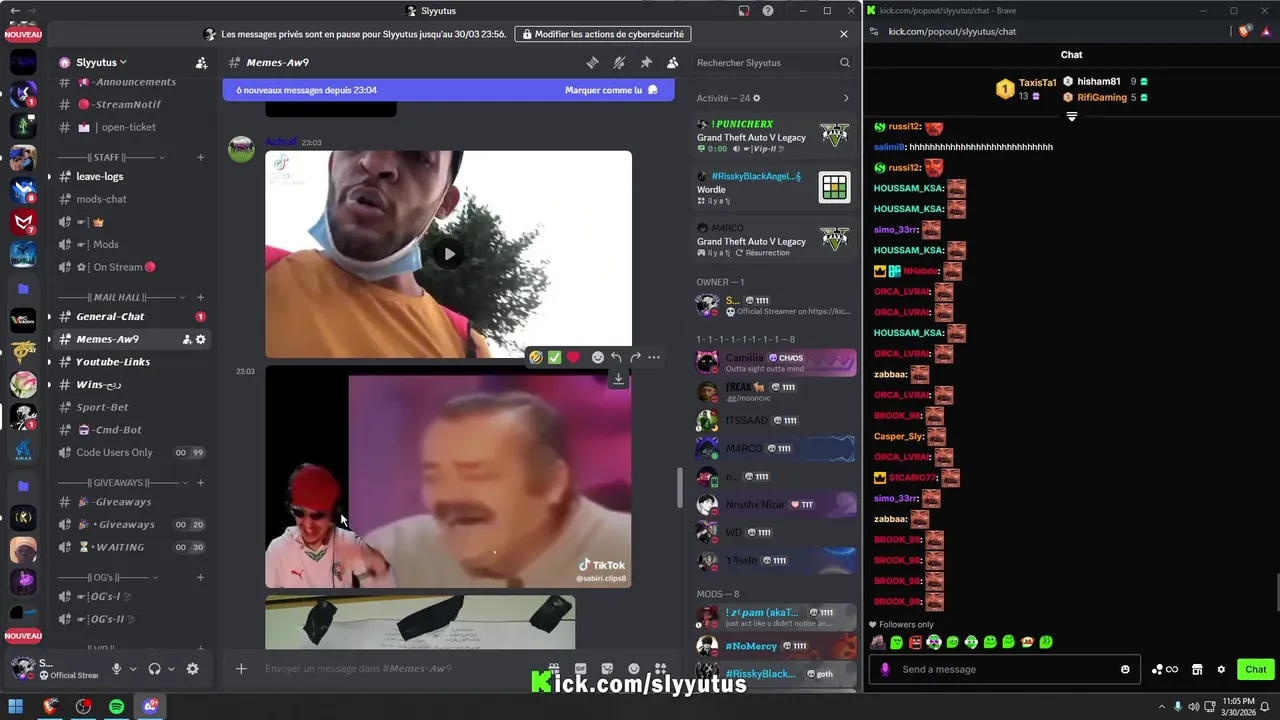This screenshot has width=1280, height=720.
Task: Open open-ticket channel
Action: pos(129,127)
